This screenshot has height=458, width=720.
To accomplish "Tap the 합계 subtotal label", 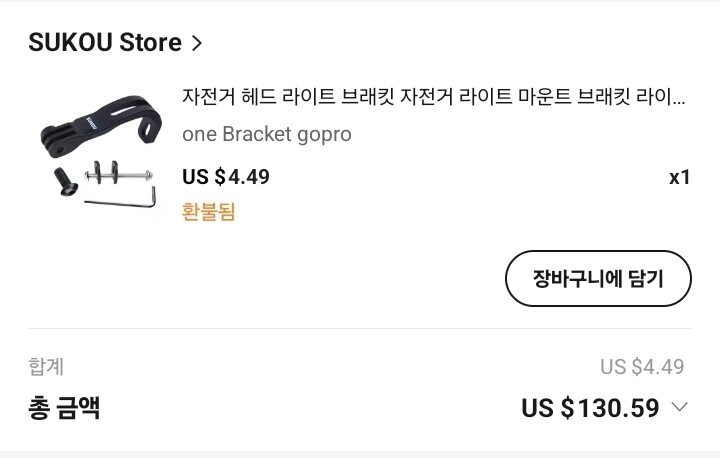I will coord(46,367).
